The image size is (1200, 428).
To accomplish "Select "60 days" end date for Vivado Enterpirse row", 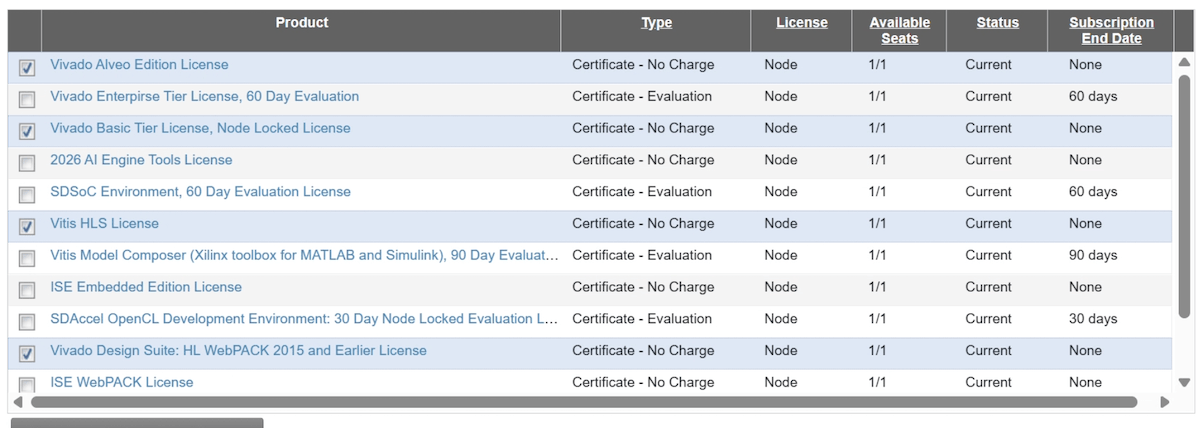I will click(1093, 97).
